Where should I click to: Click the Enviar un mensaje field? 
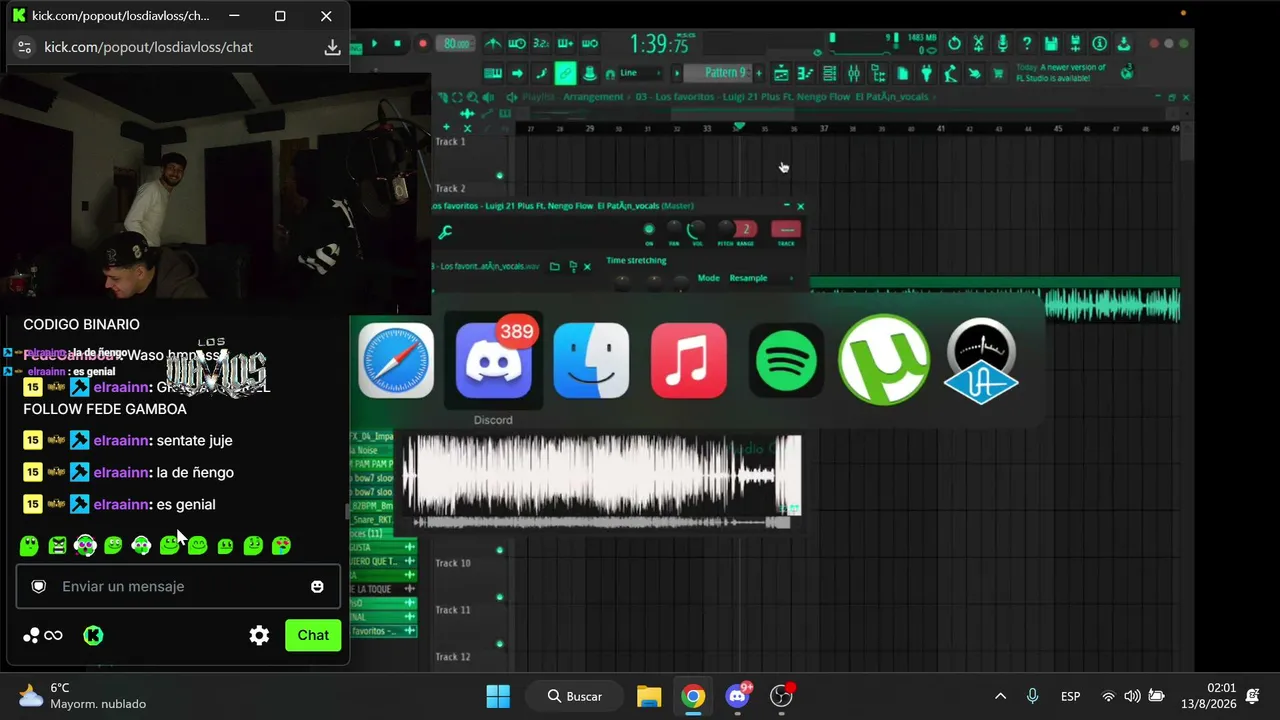pos(178,586)
